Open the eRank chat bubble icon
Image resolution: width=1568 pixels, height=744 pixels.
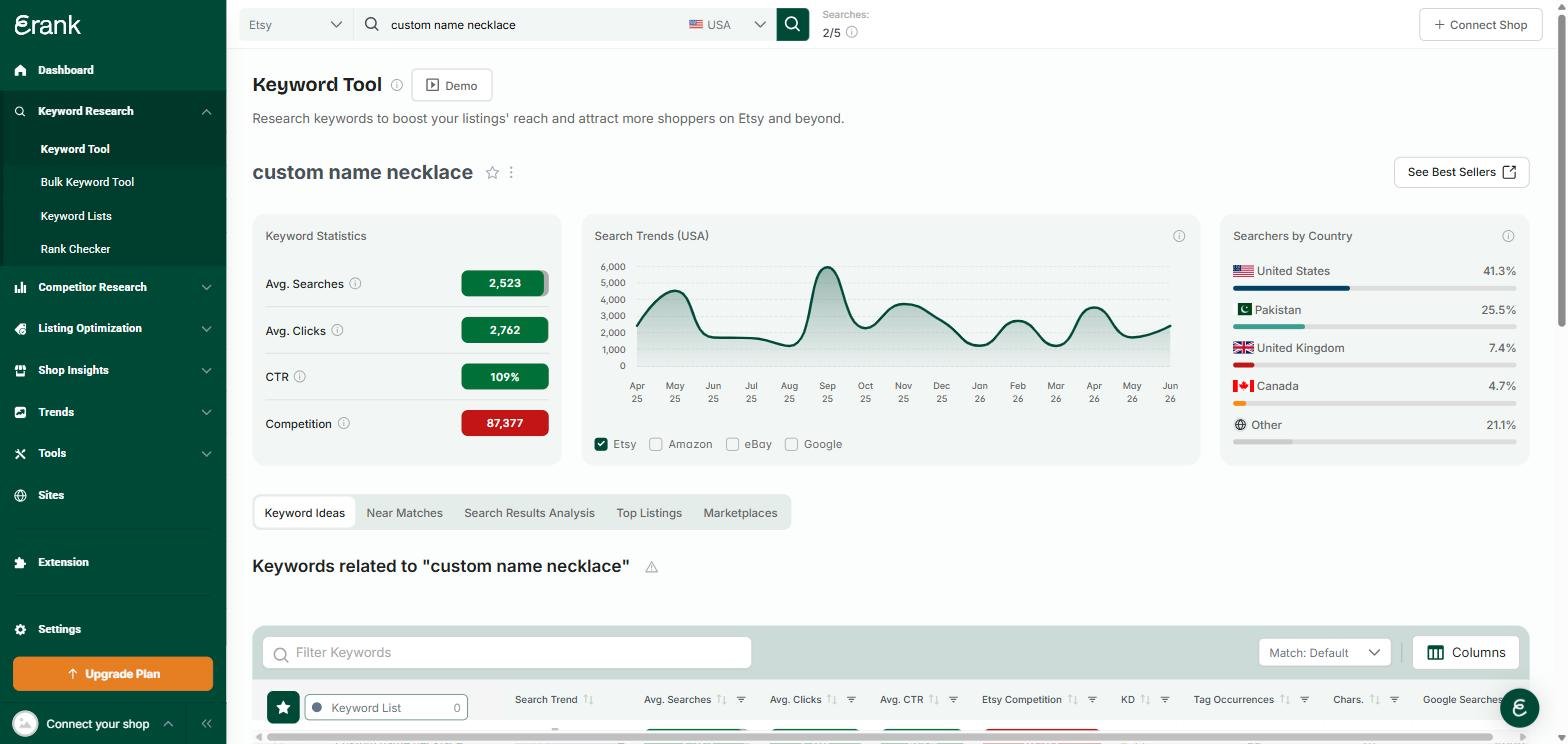point(1519,708)
